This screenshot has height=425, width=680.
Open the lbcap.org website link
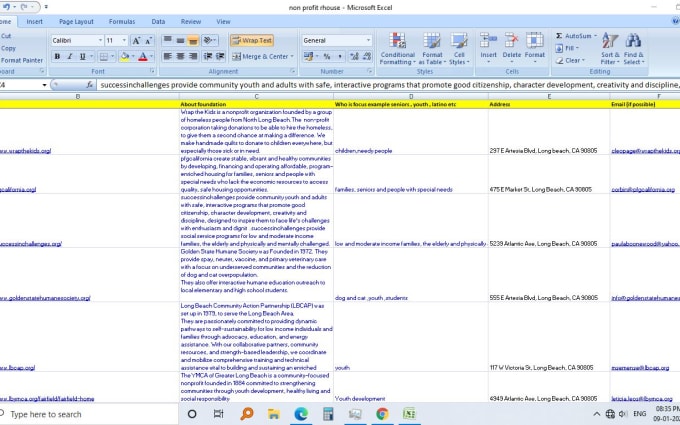[17, 368]
